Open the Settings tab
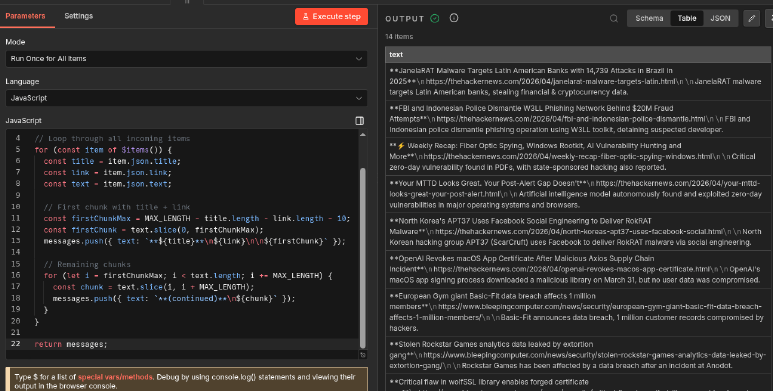 point(78,16)
